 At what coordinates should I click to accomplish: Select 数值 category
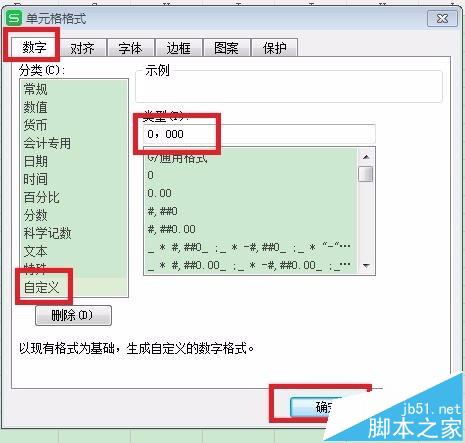click(x=74, y=107)
